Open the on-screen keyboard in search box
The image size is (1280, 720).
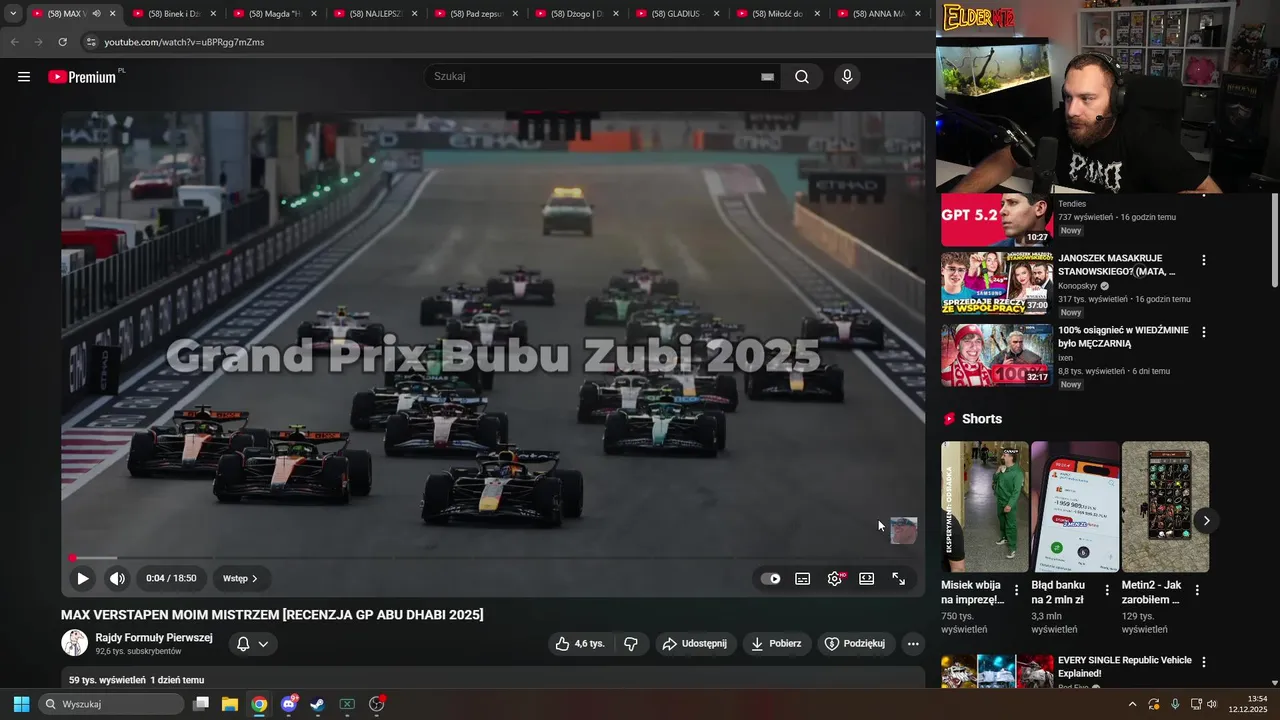point(767,77)
